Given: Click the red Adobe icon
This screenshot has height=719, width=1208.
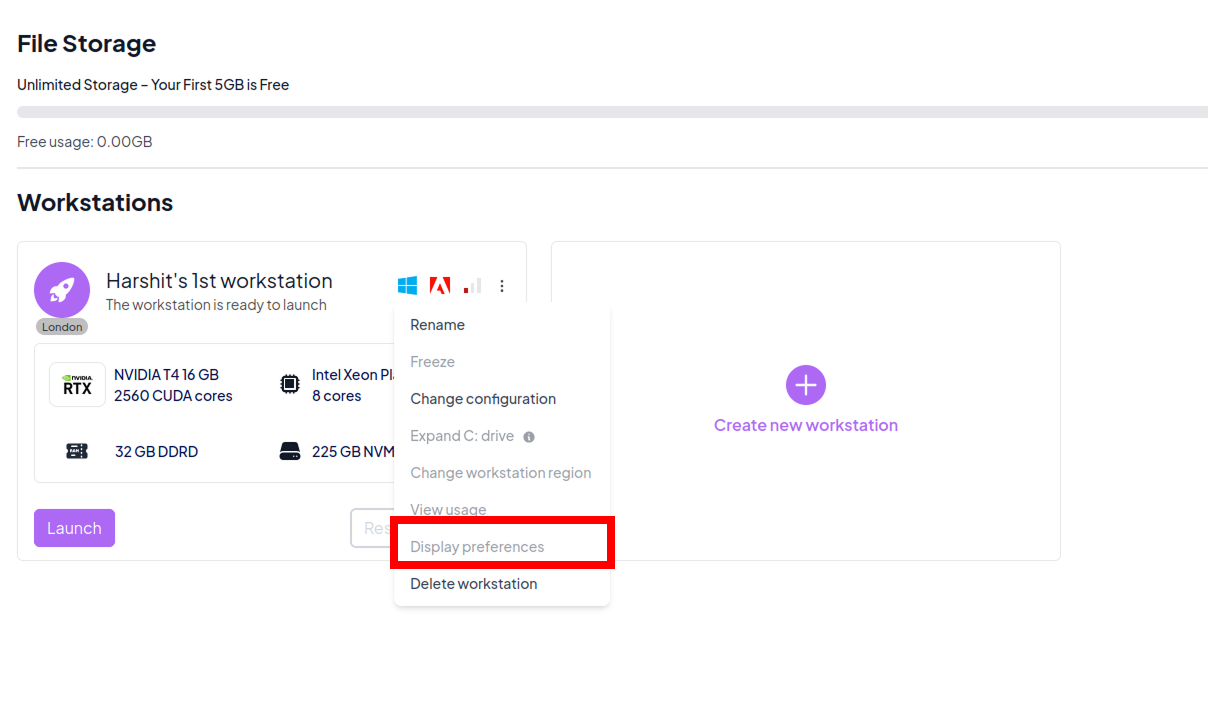Looking at the screenshot, I should tap(439, 286).
